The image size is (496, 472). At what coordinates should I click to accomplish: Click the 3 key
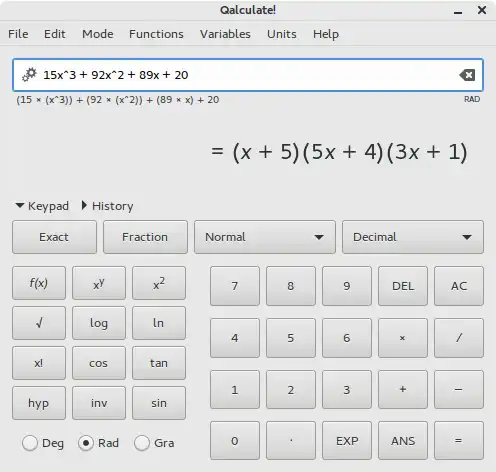click(347, 389)
